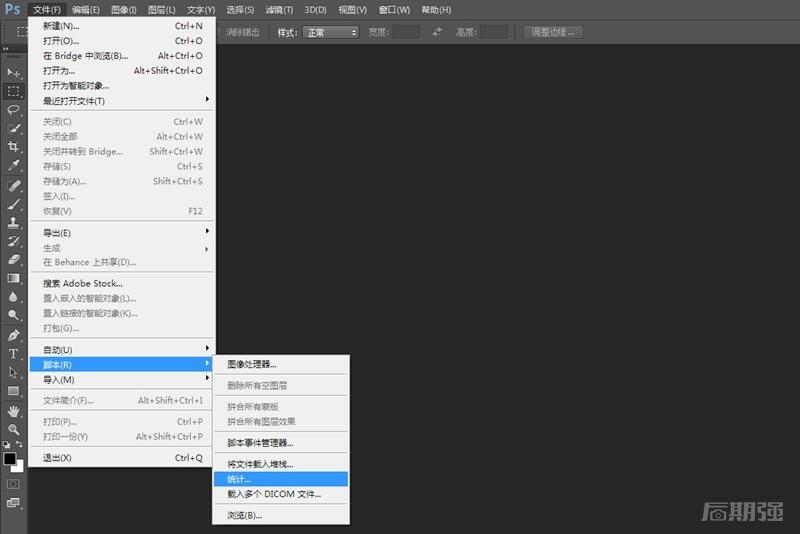The width and height of the screenshot is (800, 534).
Task: Choose 浏览(B) in scripts submenu
Action: [281, 515]
